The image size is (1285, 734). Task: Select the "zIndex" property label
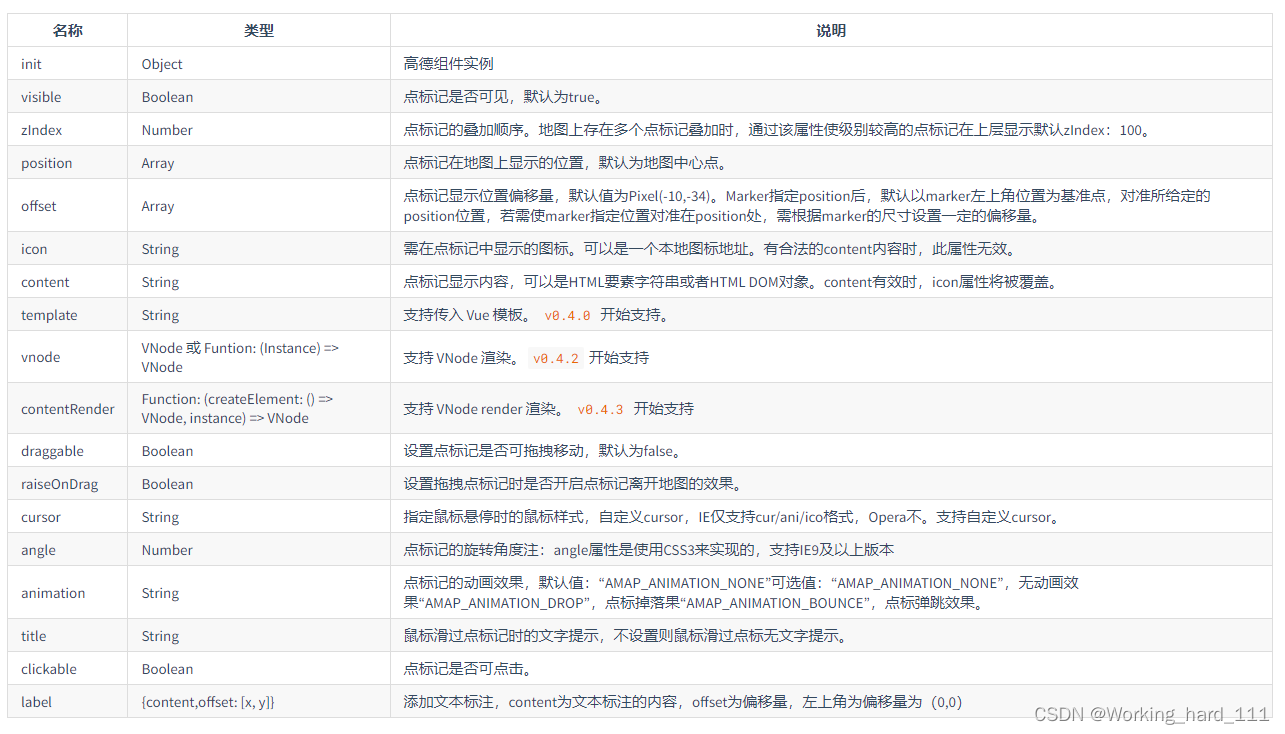(x=41, y=129)
